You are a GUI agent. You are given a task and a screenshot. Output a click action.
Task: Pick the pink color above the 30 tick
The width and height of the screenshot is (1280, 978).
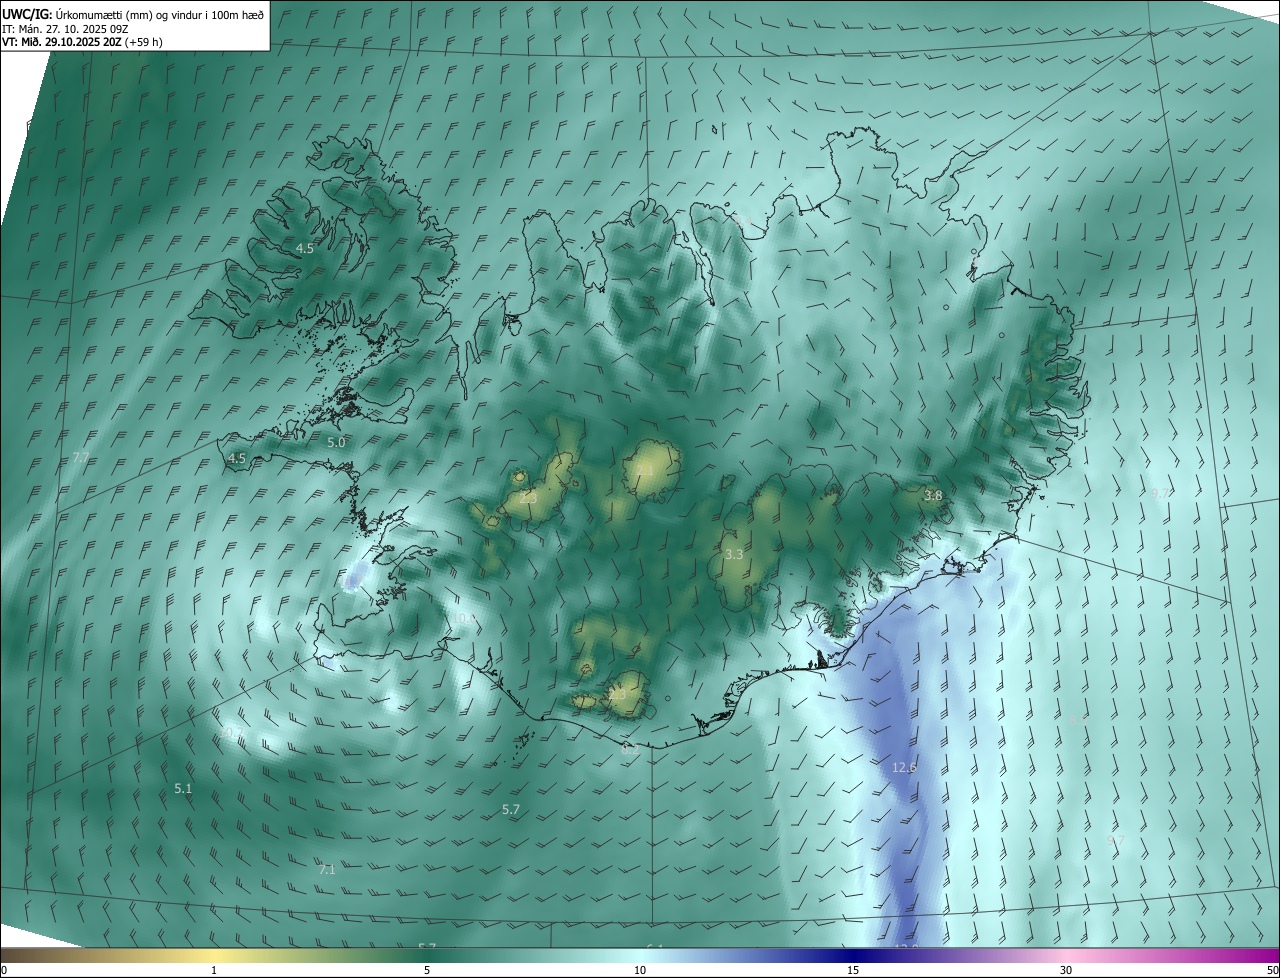[1066, 955]
